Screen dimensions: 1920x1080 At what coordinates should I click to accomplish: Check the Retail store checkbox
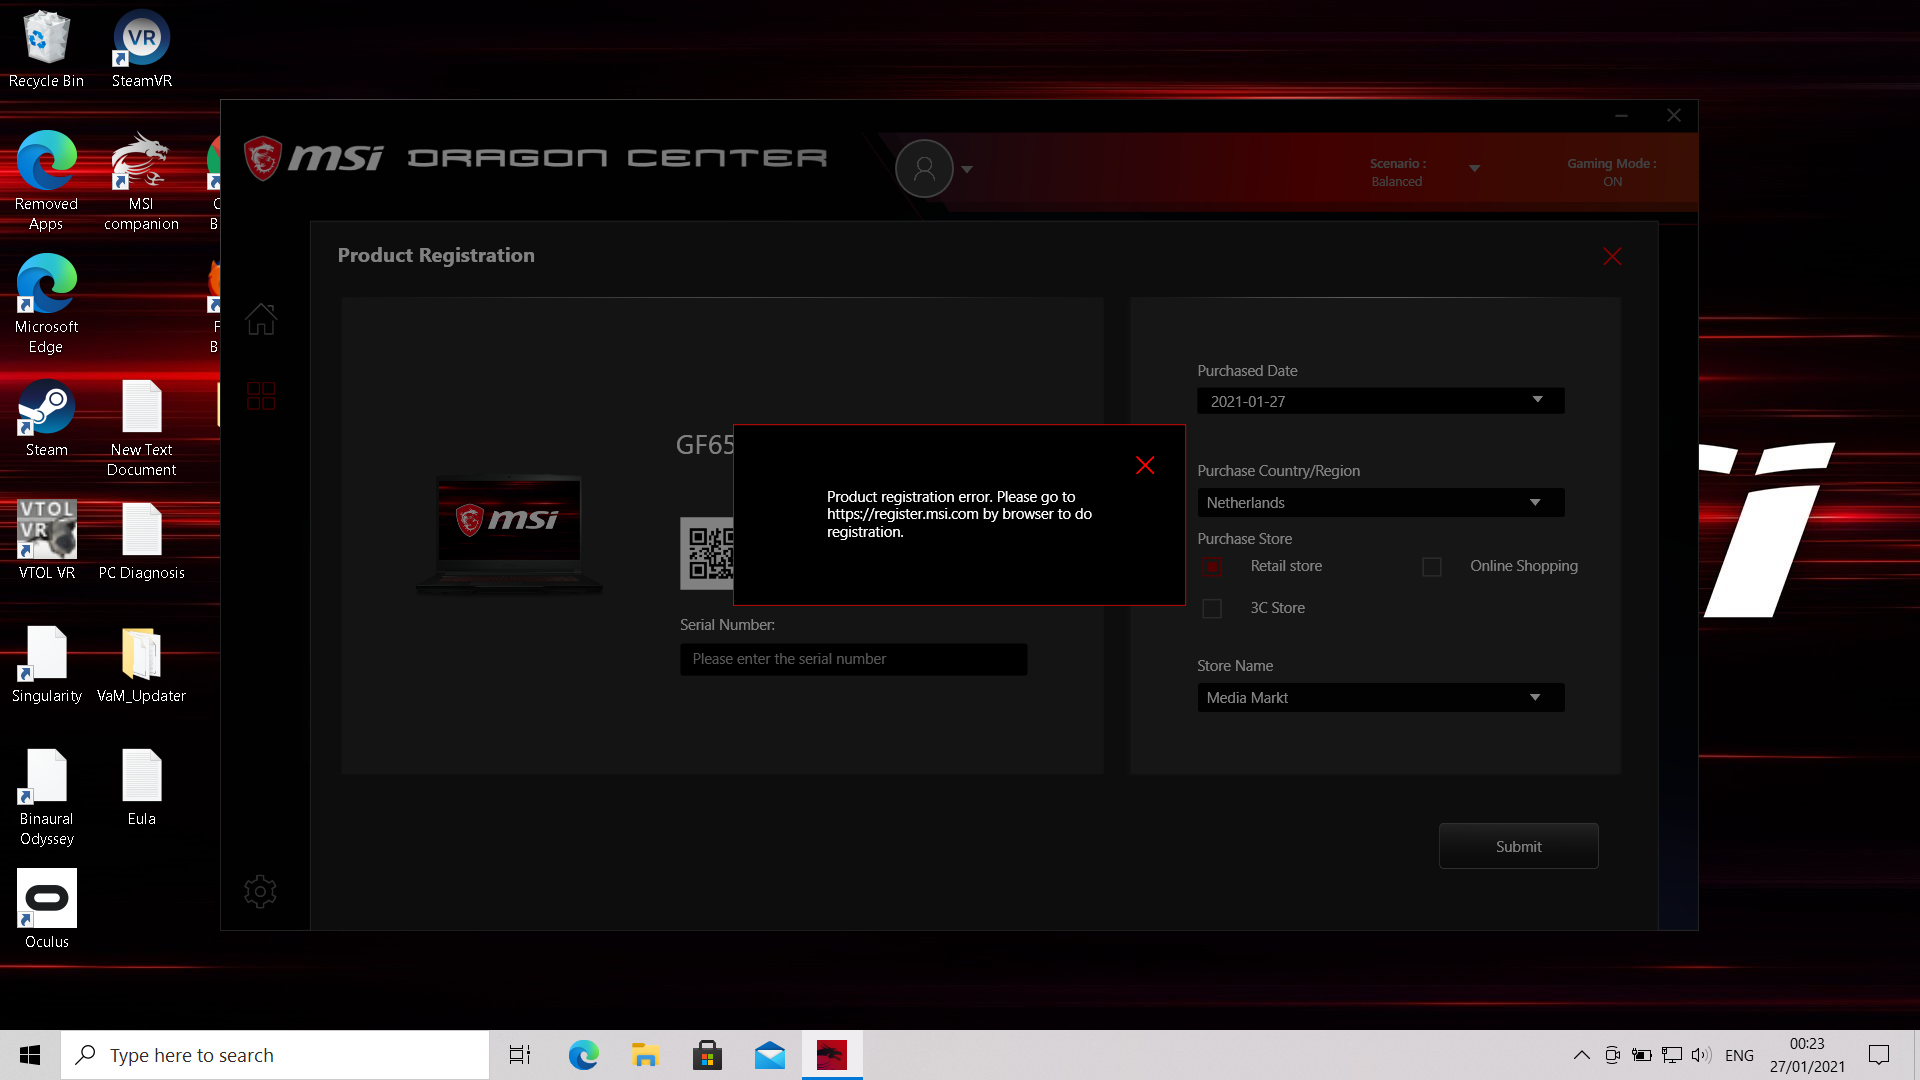(1211, 567)
